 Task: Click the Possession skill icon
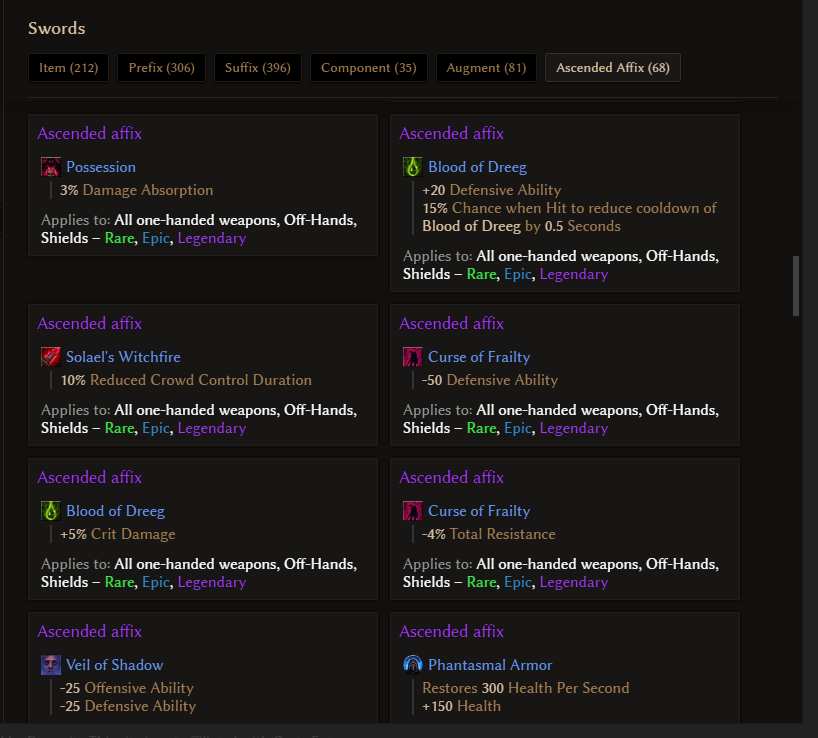(51, 167)
